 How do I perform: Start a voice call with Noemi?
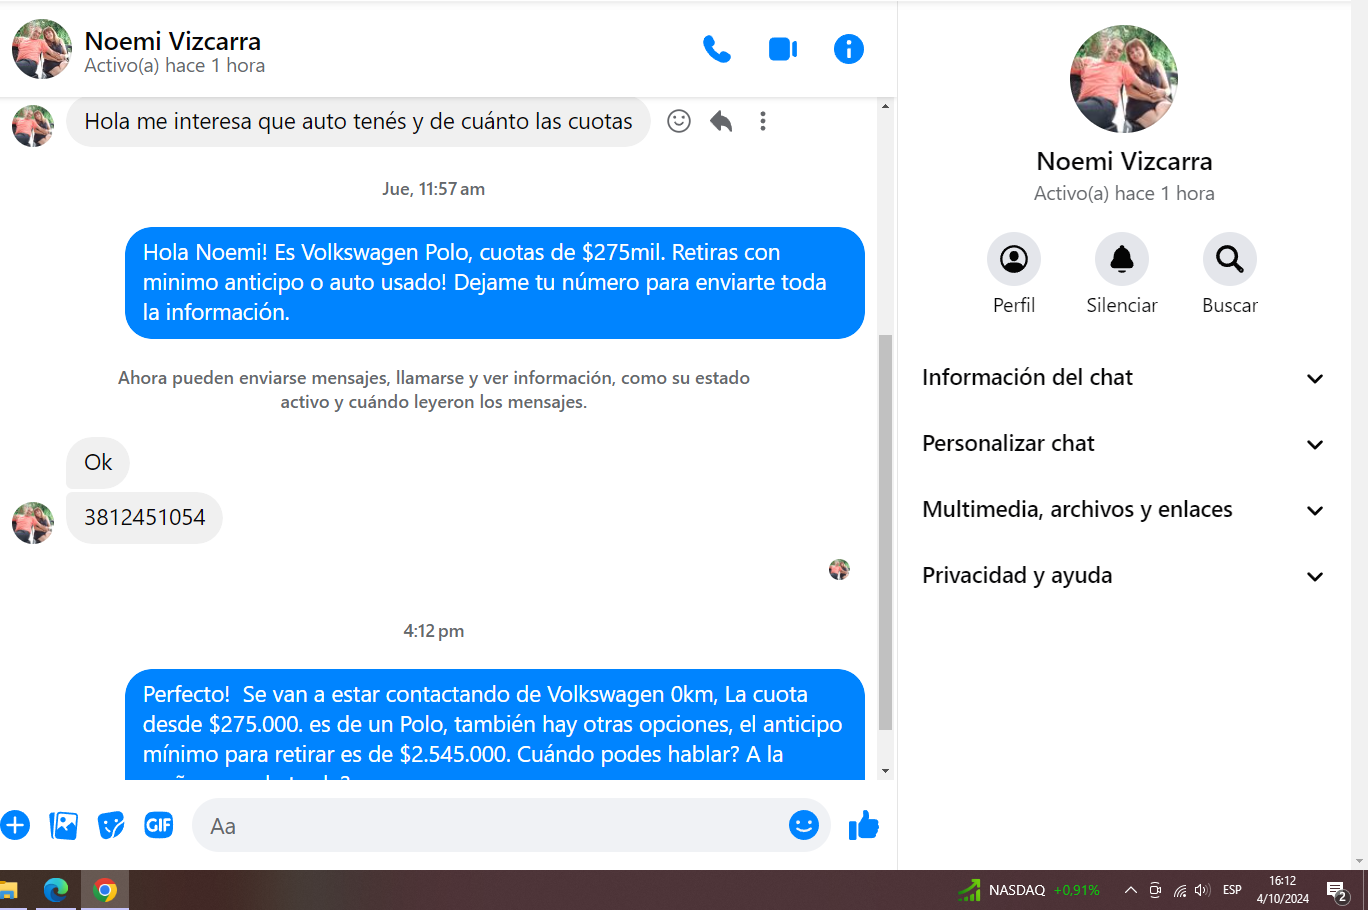[x=716, y=49]
